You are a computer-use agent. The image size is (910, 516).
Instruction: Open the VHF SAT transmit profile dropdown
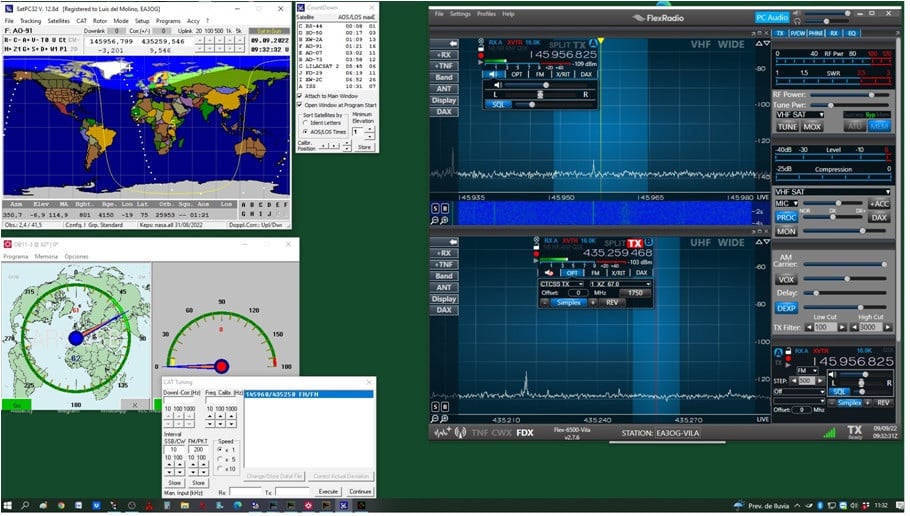pos(800,115)
